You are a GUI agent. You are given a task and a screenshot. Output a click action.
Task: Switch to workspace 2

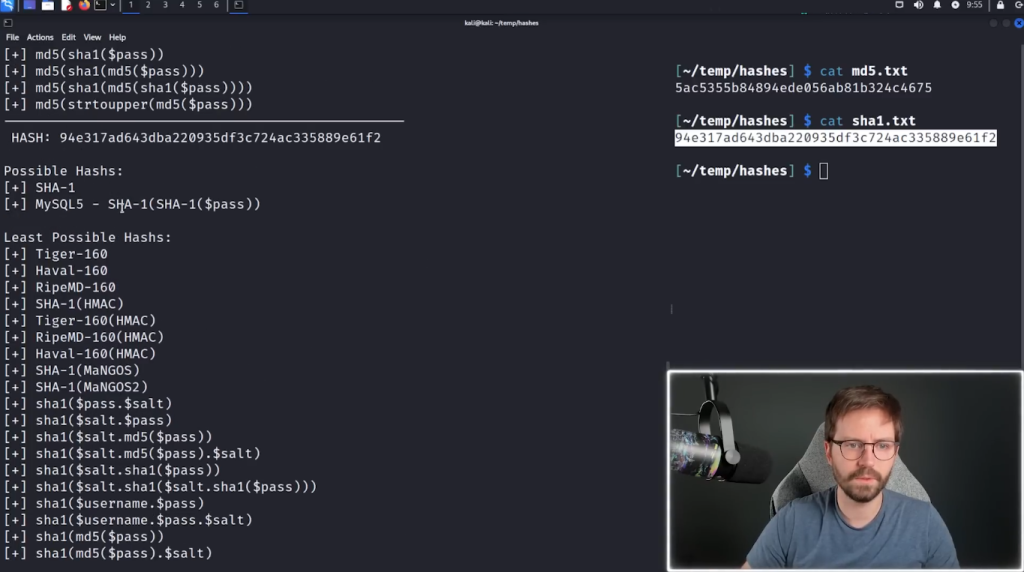(148, 5)
